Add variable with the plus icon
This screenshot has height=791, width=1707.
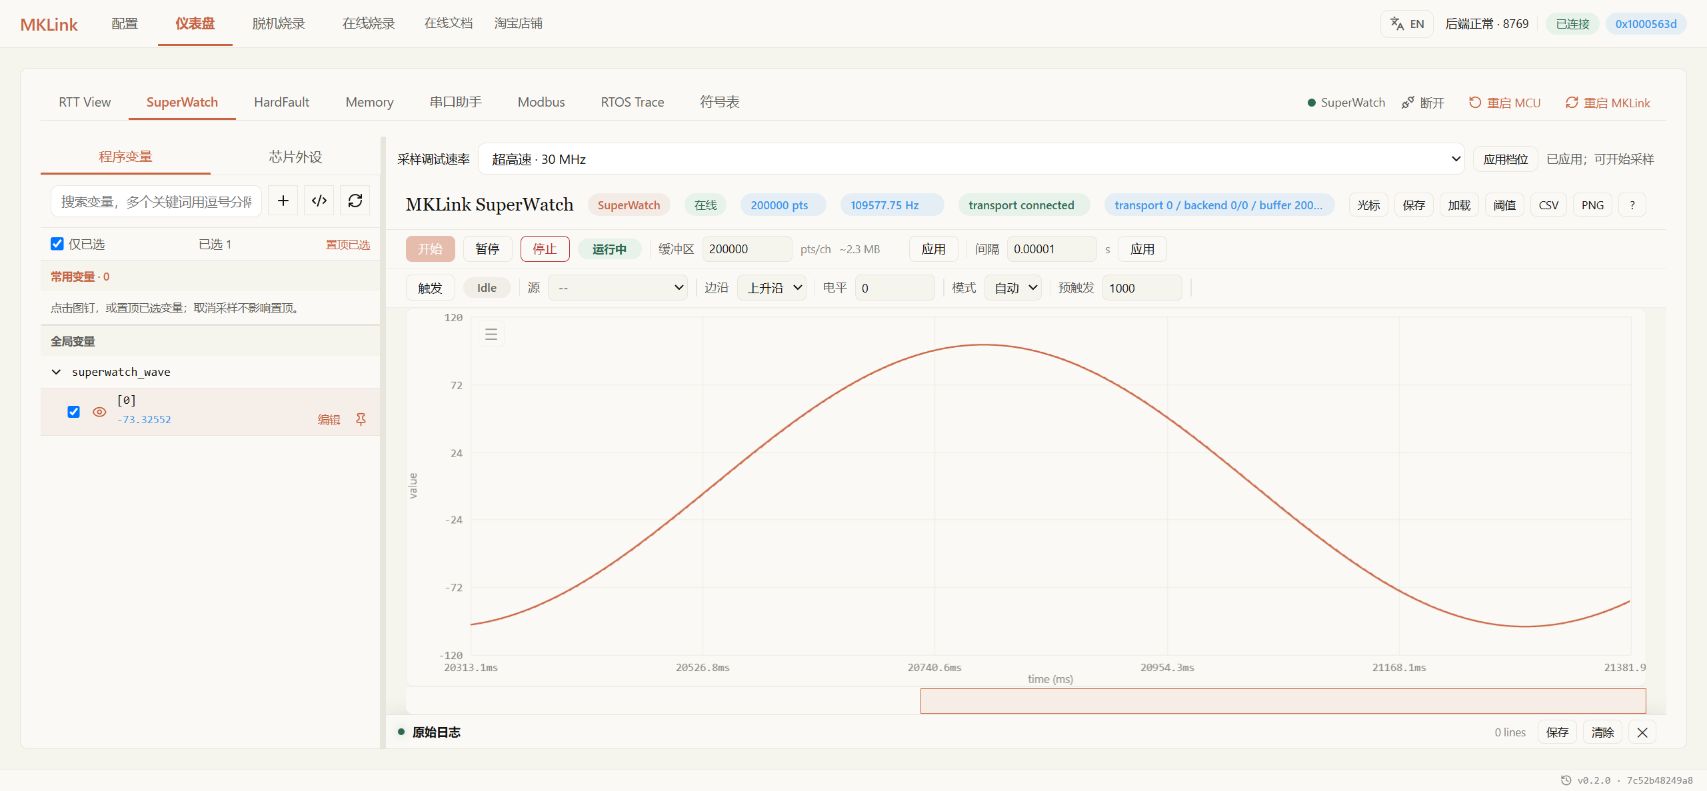pos(283,201)
